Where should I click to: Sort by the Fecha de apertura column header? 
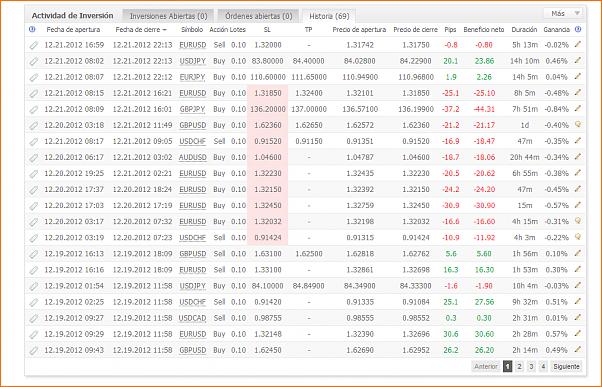(x=73, y=30)
